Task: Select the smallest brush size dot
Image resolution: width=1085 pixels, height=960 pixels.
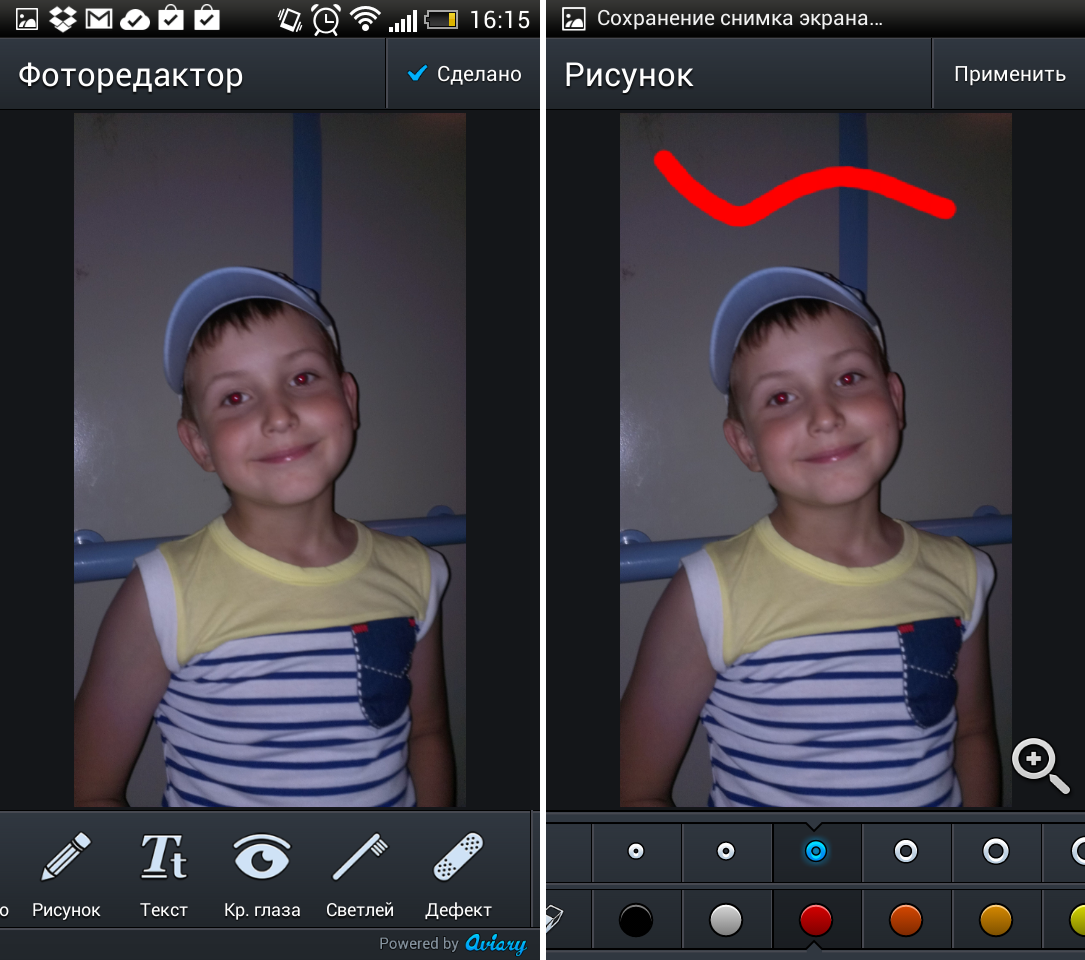Action: (635, 851)
